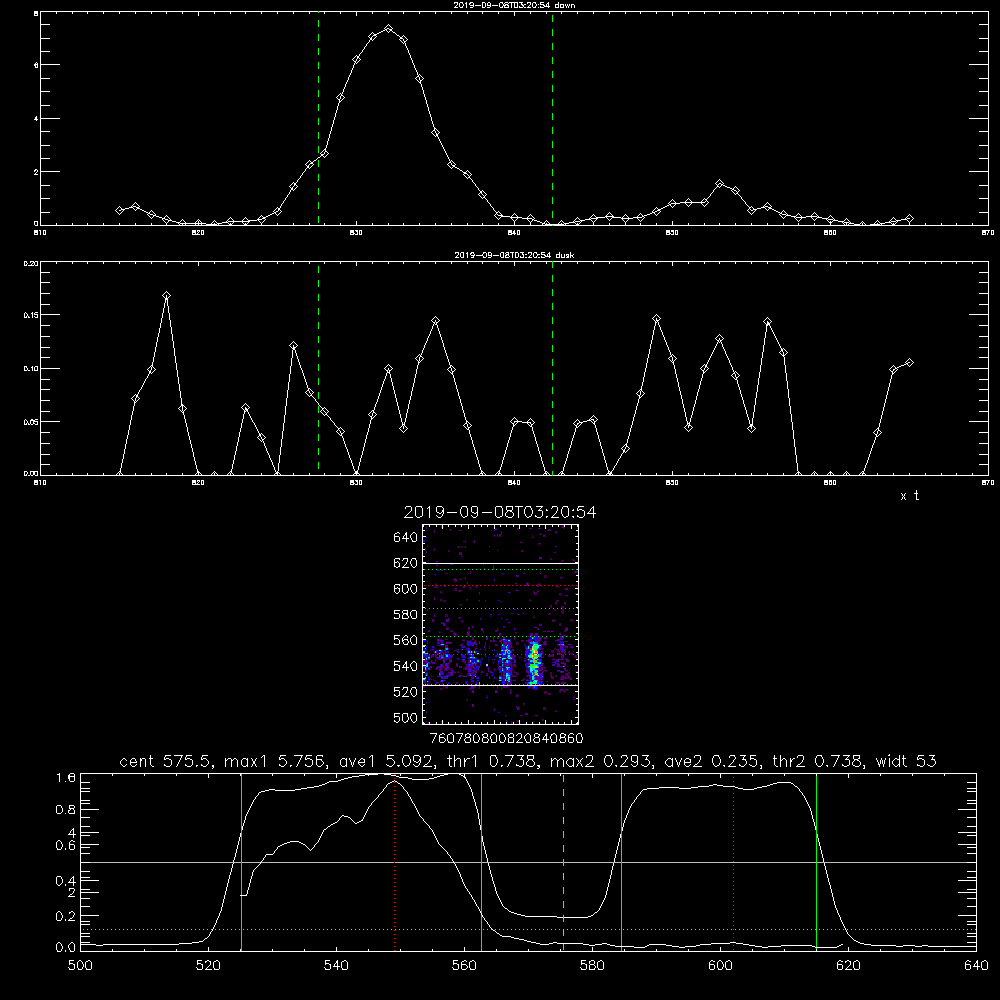Click the '620' x-axis label of bottom plot
This screenshot has width=1000, height=1000.
848,965
